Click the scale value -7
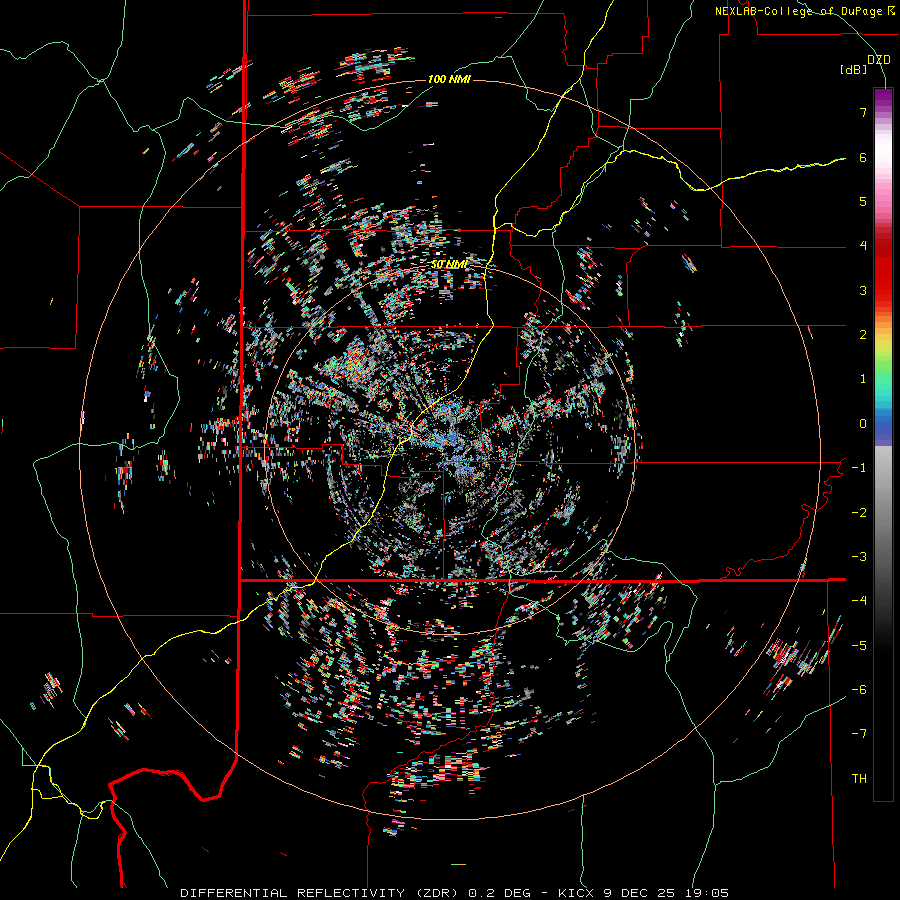Image resolution: width=900 pixels, height=900 pixels. pyautogui.click(x=859, y=734)
